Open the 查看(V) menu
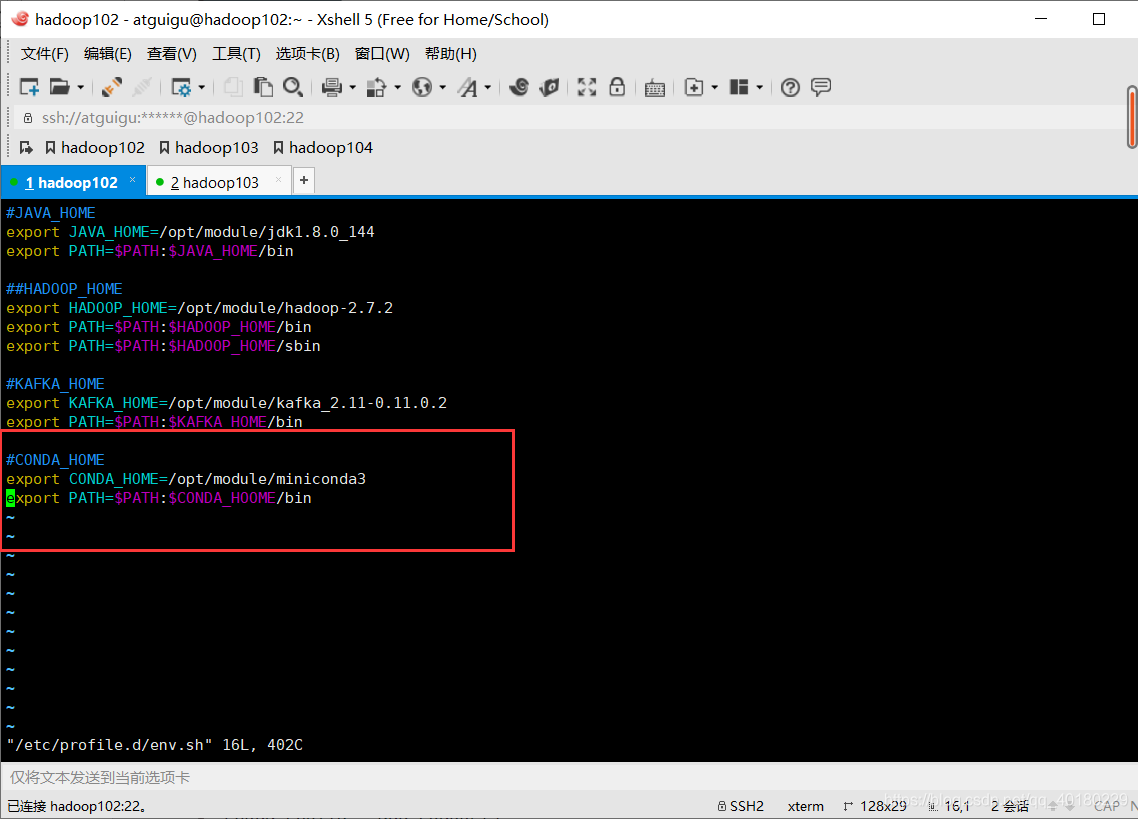This screenshot has width=1138, height=819. click(x=171, y=54)
